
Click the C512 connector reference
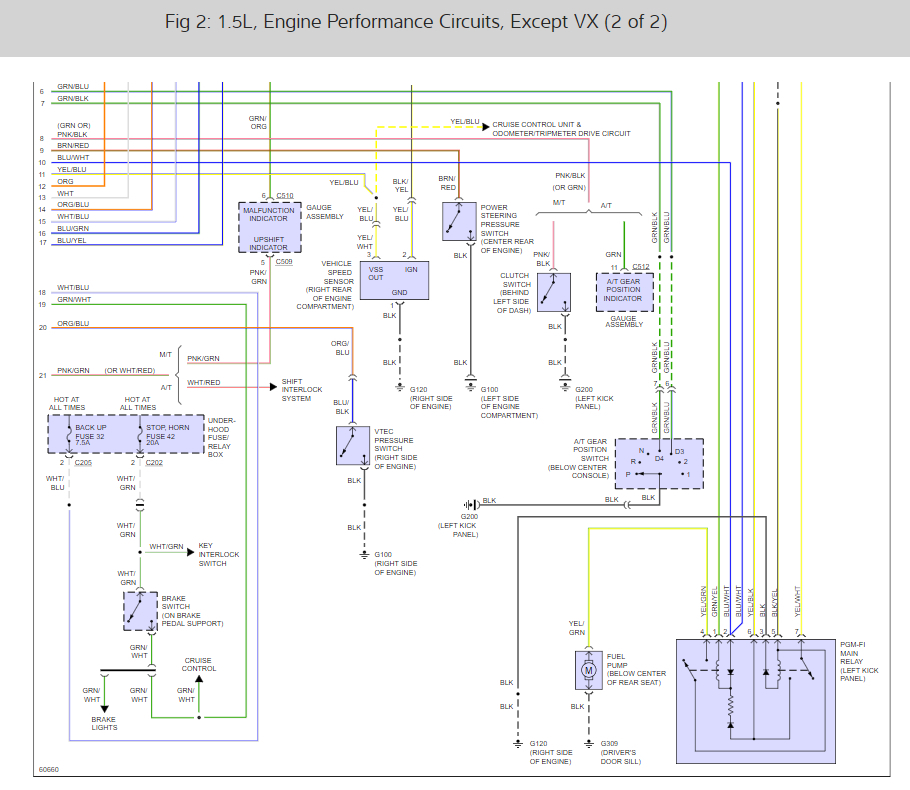(641, 267)
